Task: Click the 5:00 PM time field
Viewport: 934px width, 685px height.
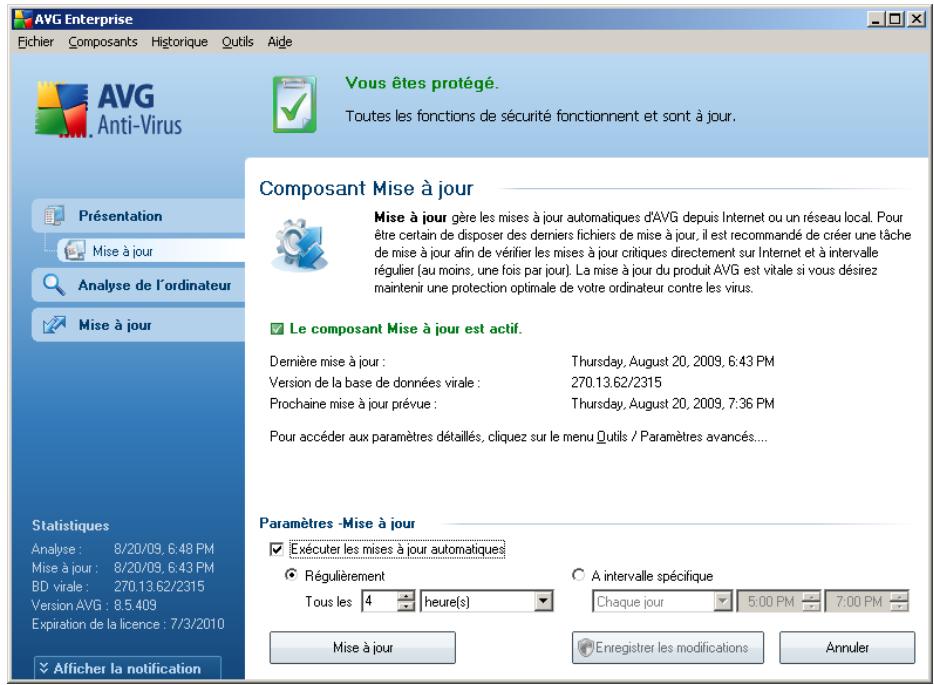Action: click(x=770, y=602)
